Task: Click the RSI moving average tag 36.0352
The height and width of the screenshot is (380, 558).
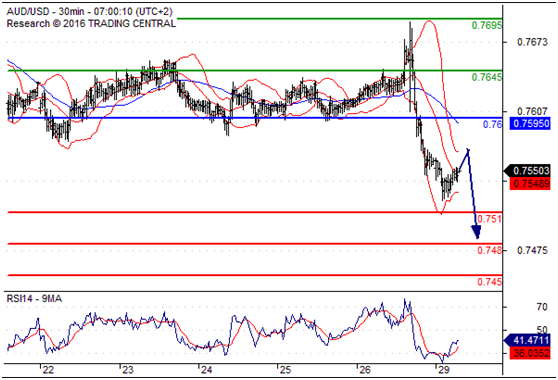Action: 530,353
